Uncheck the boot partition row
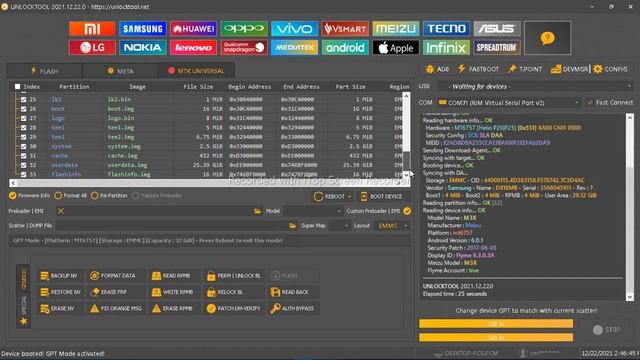The height and width of the screenshot is (360, 640). pyautogui.click(x=24, y=109)
